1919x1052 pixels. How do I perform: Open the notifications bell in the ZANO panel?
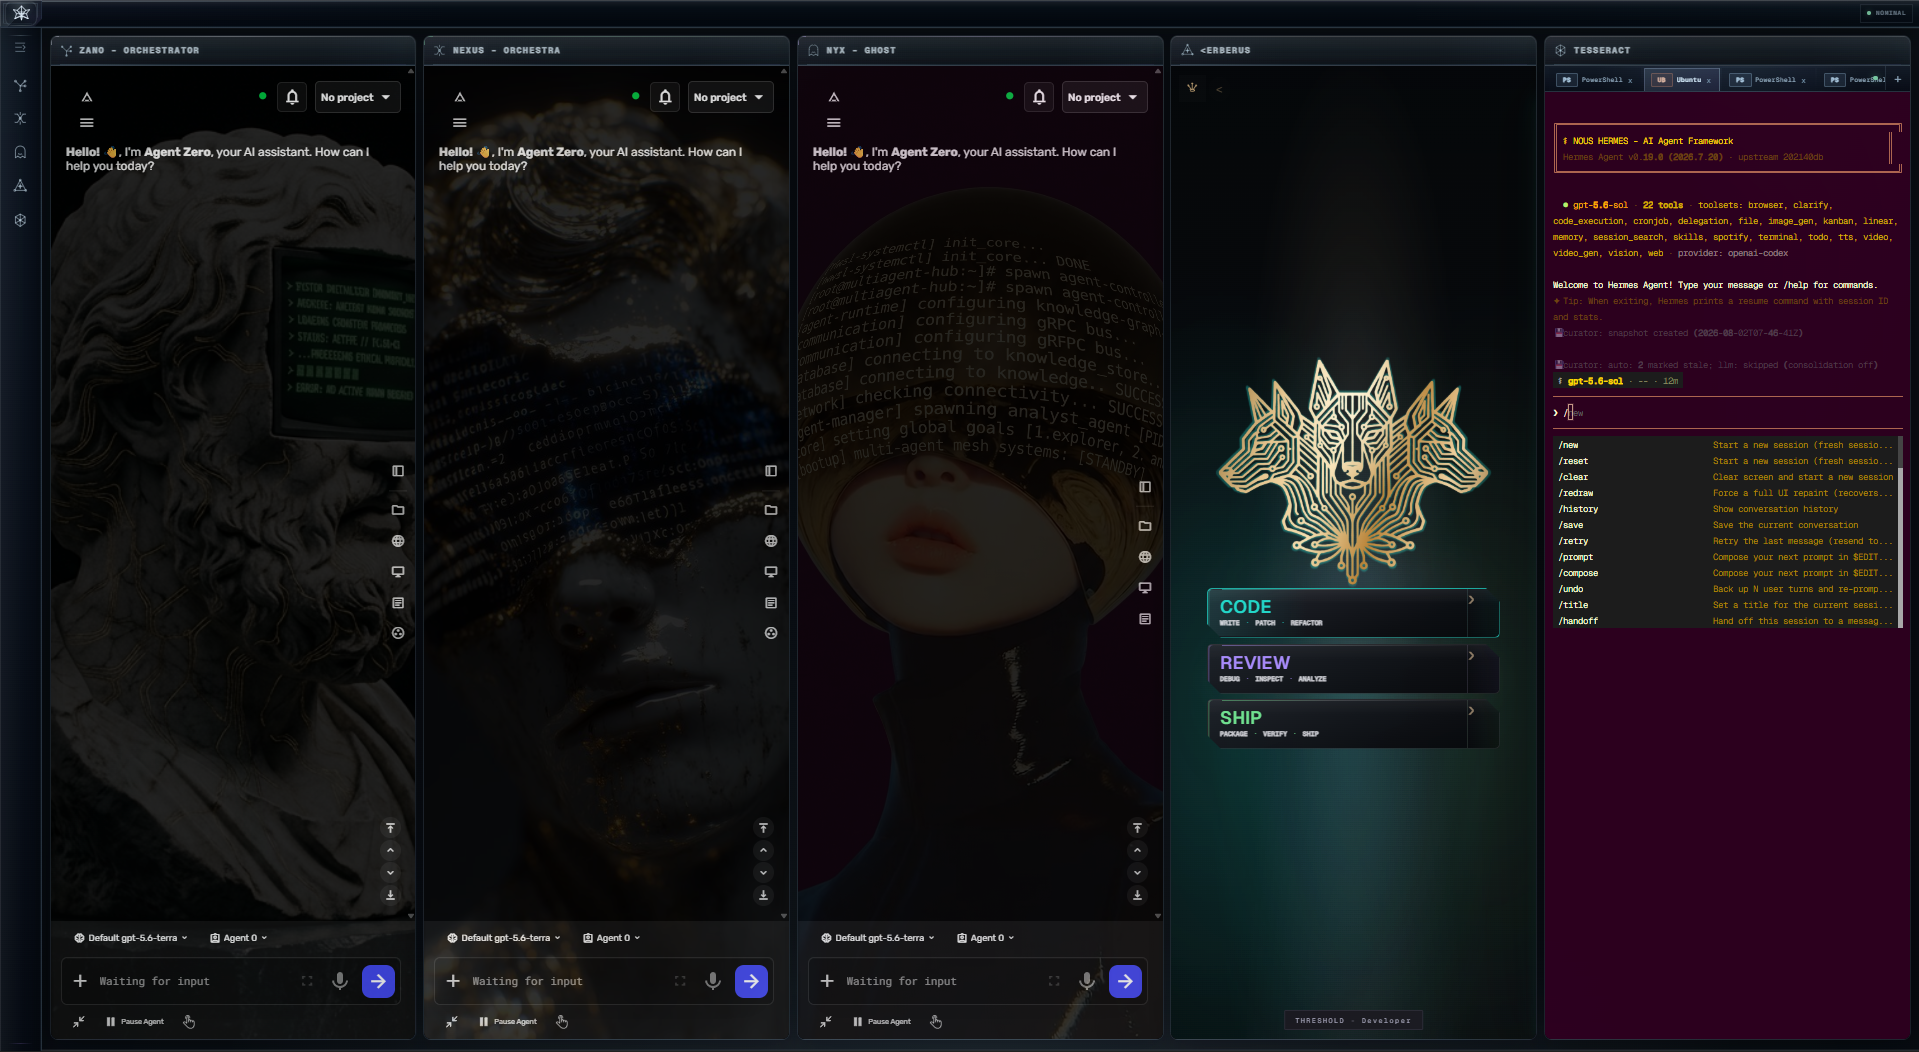[292, 97]
